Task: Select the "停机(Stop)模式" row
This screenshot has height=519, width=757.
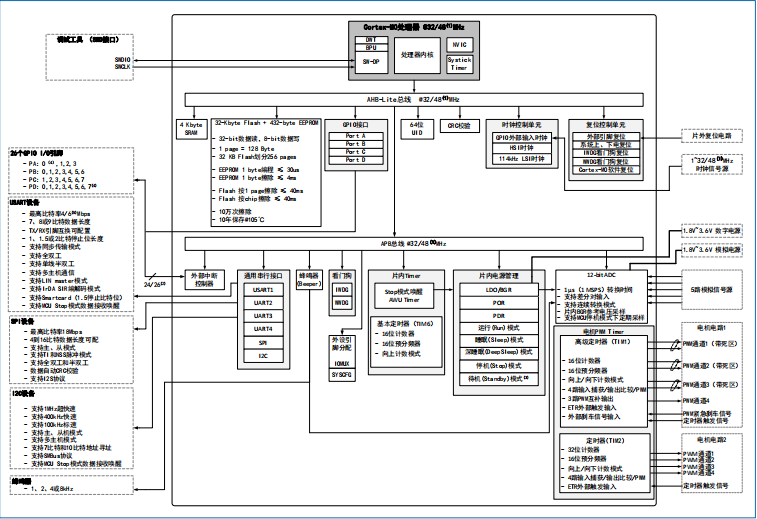Action: (499, 365)
